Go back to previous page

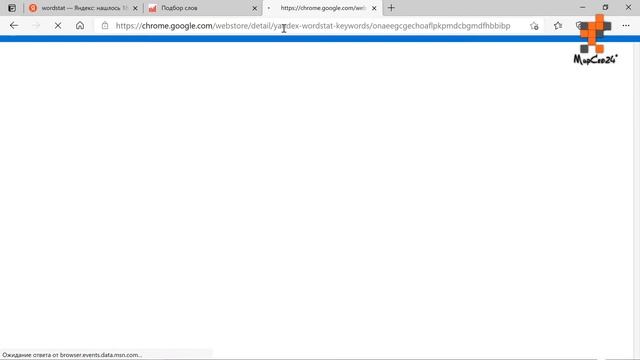[x=14, y=26]
